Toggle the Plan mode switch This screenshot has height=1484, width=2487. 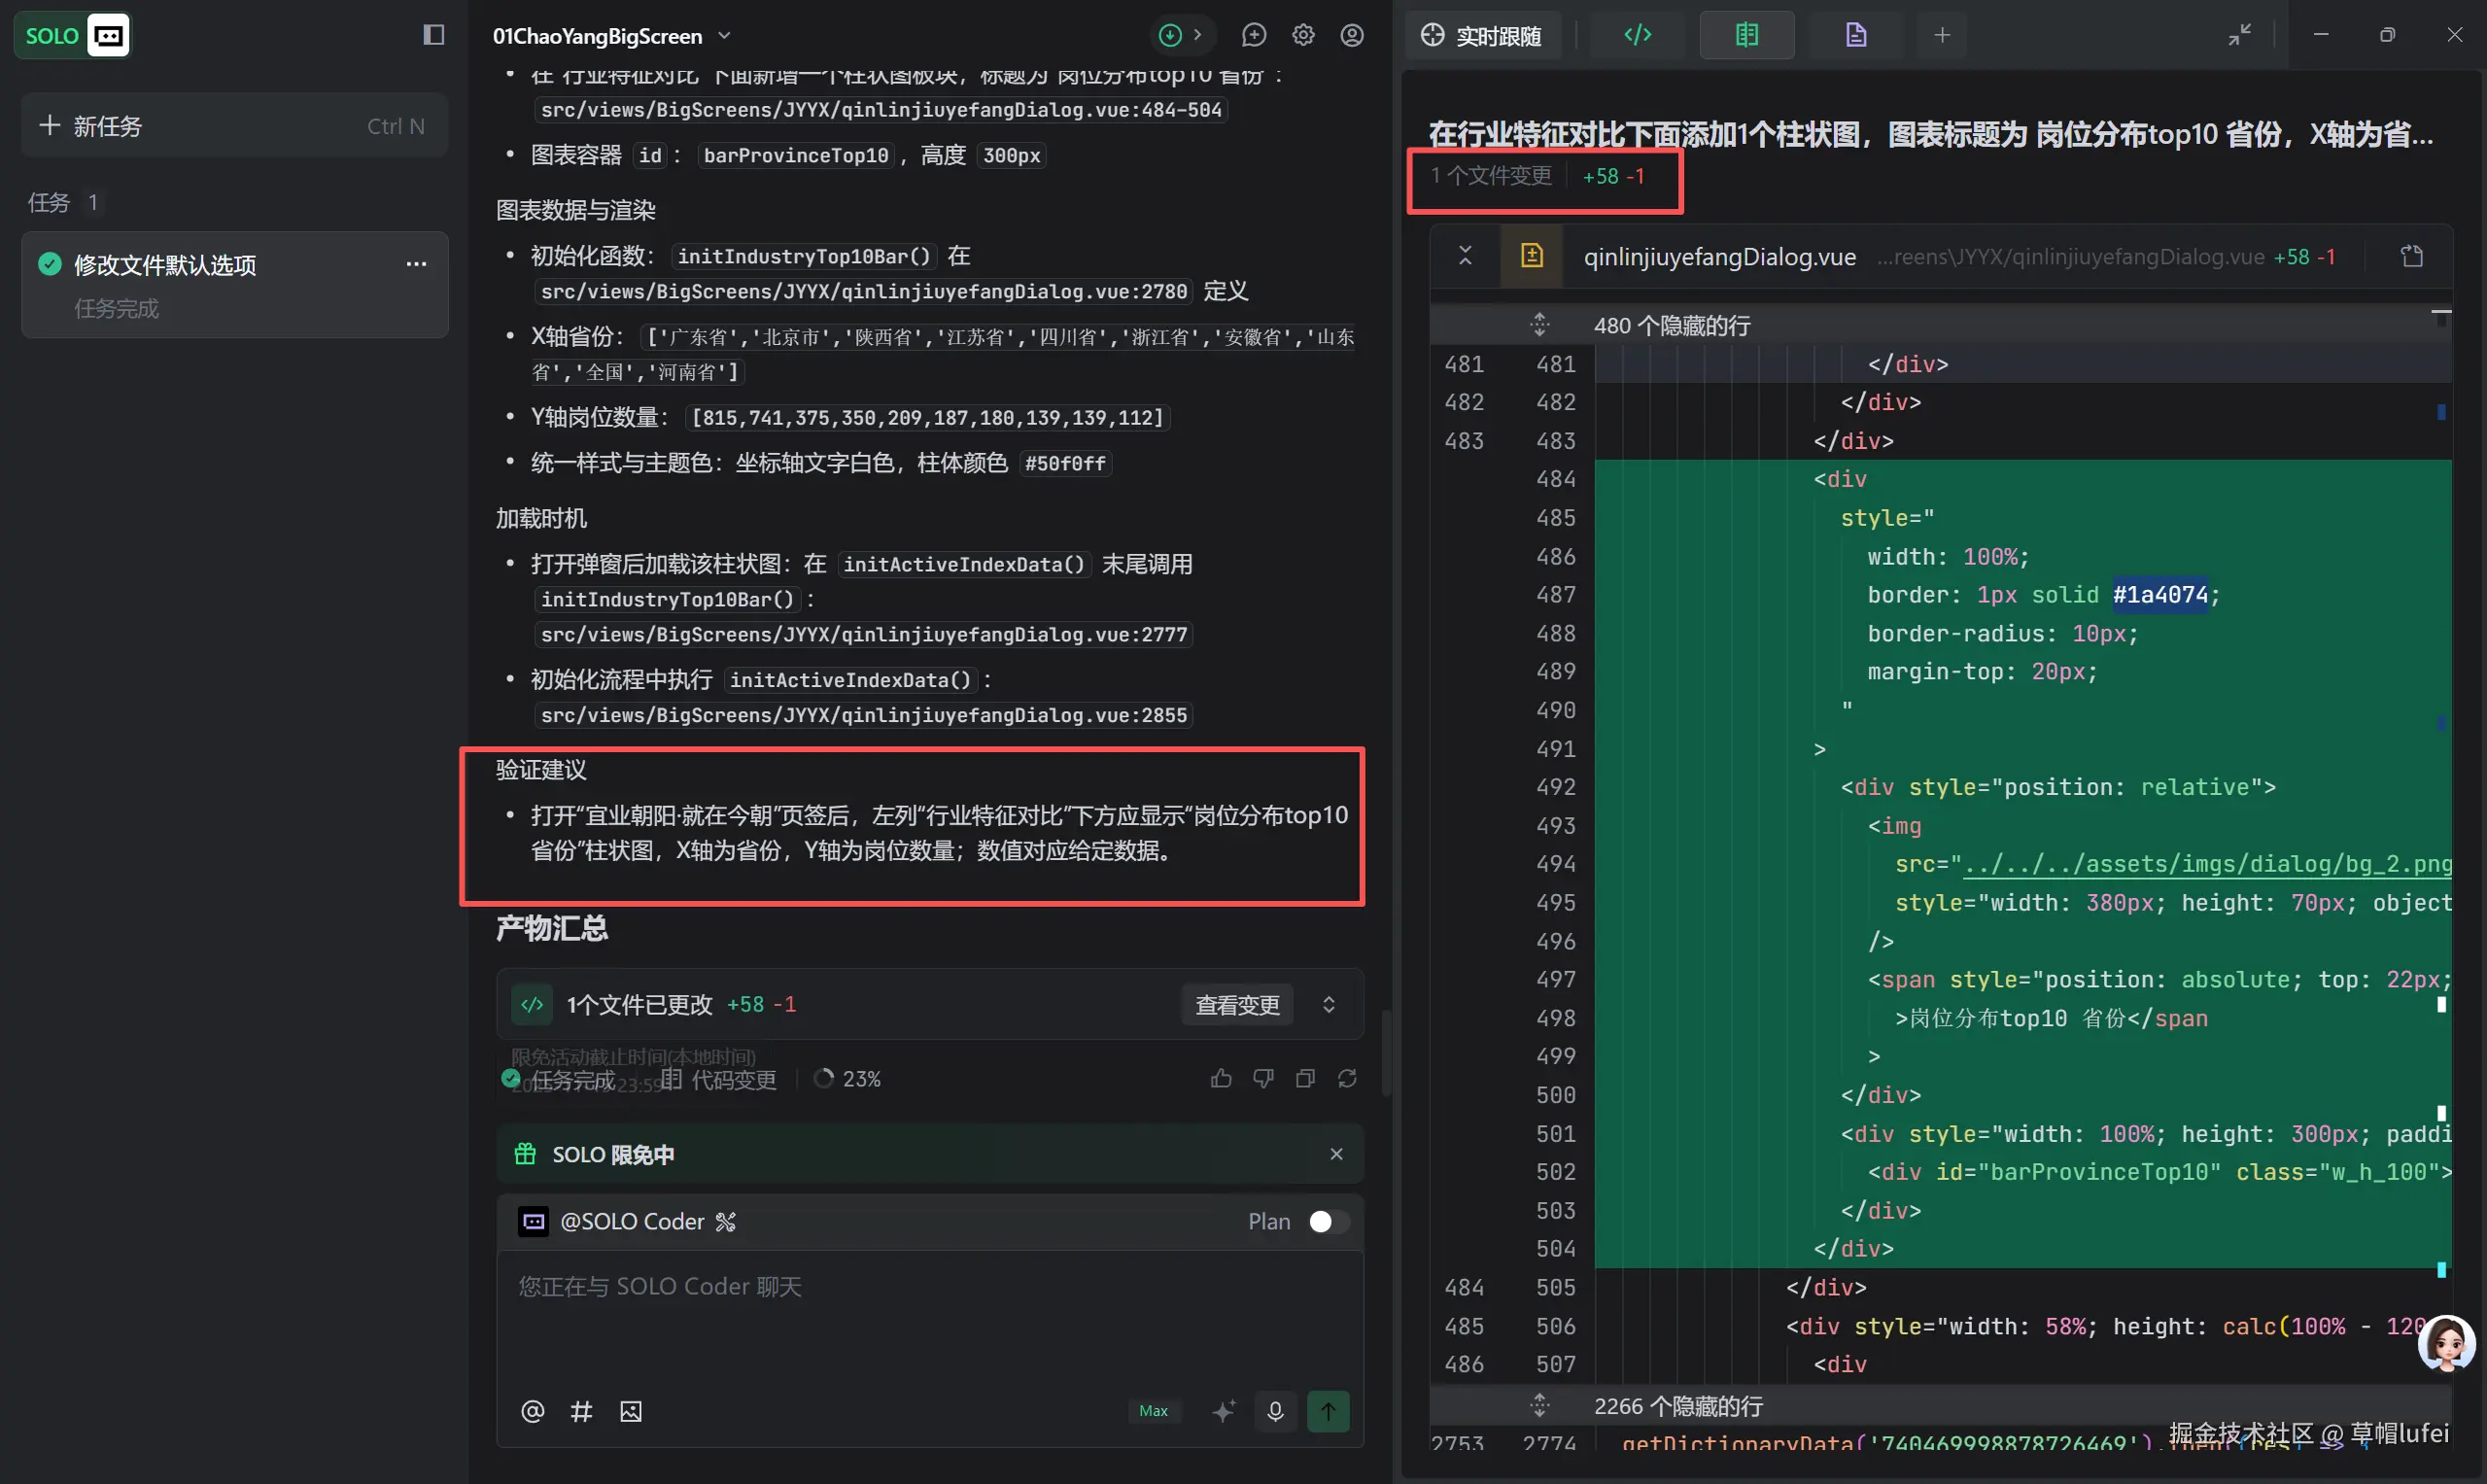coord(1328,1221)
